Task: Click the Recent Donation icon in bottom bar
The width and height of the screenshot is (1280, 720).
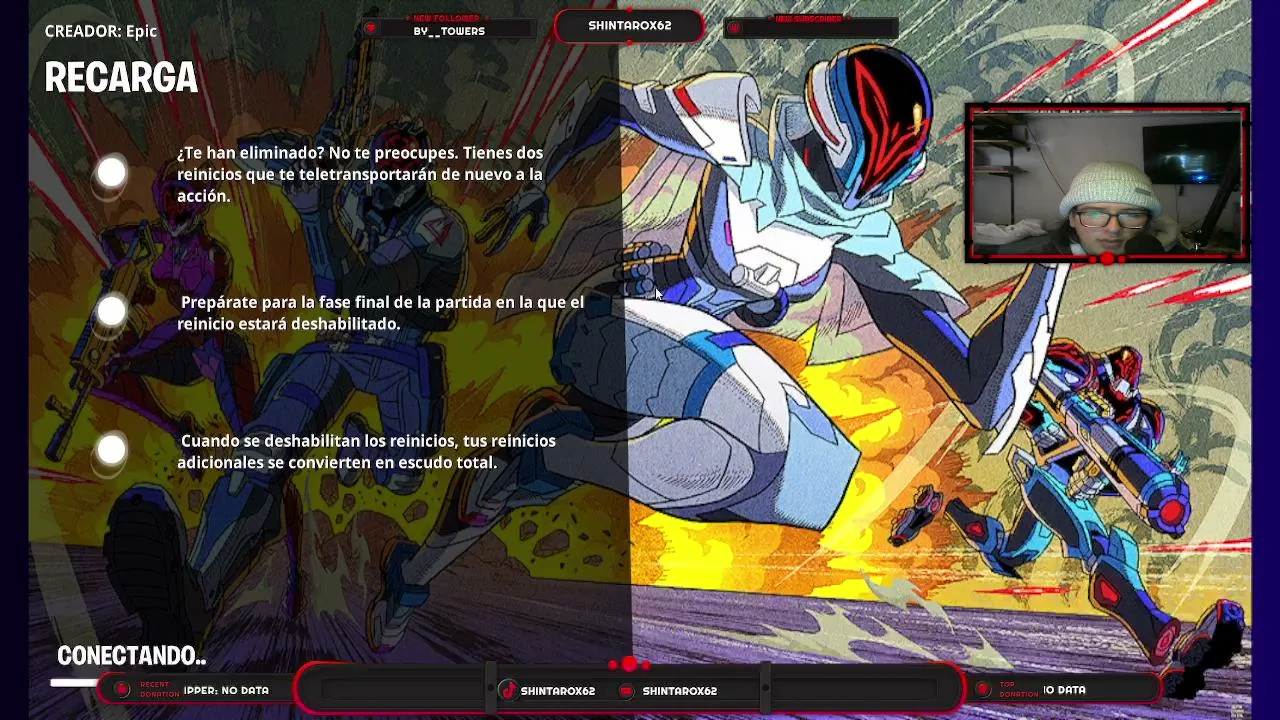Action: click(122, 689)
